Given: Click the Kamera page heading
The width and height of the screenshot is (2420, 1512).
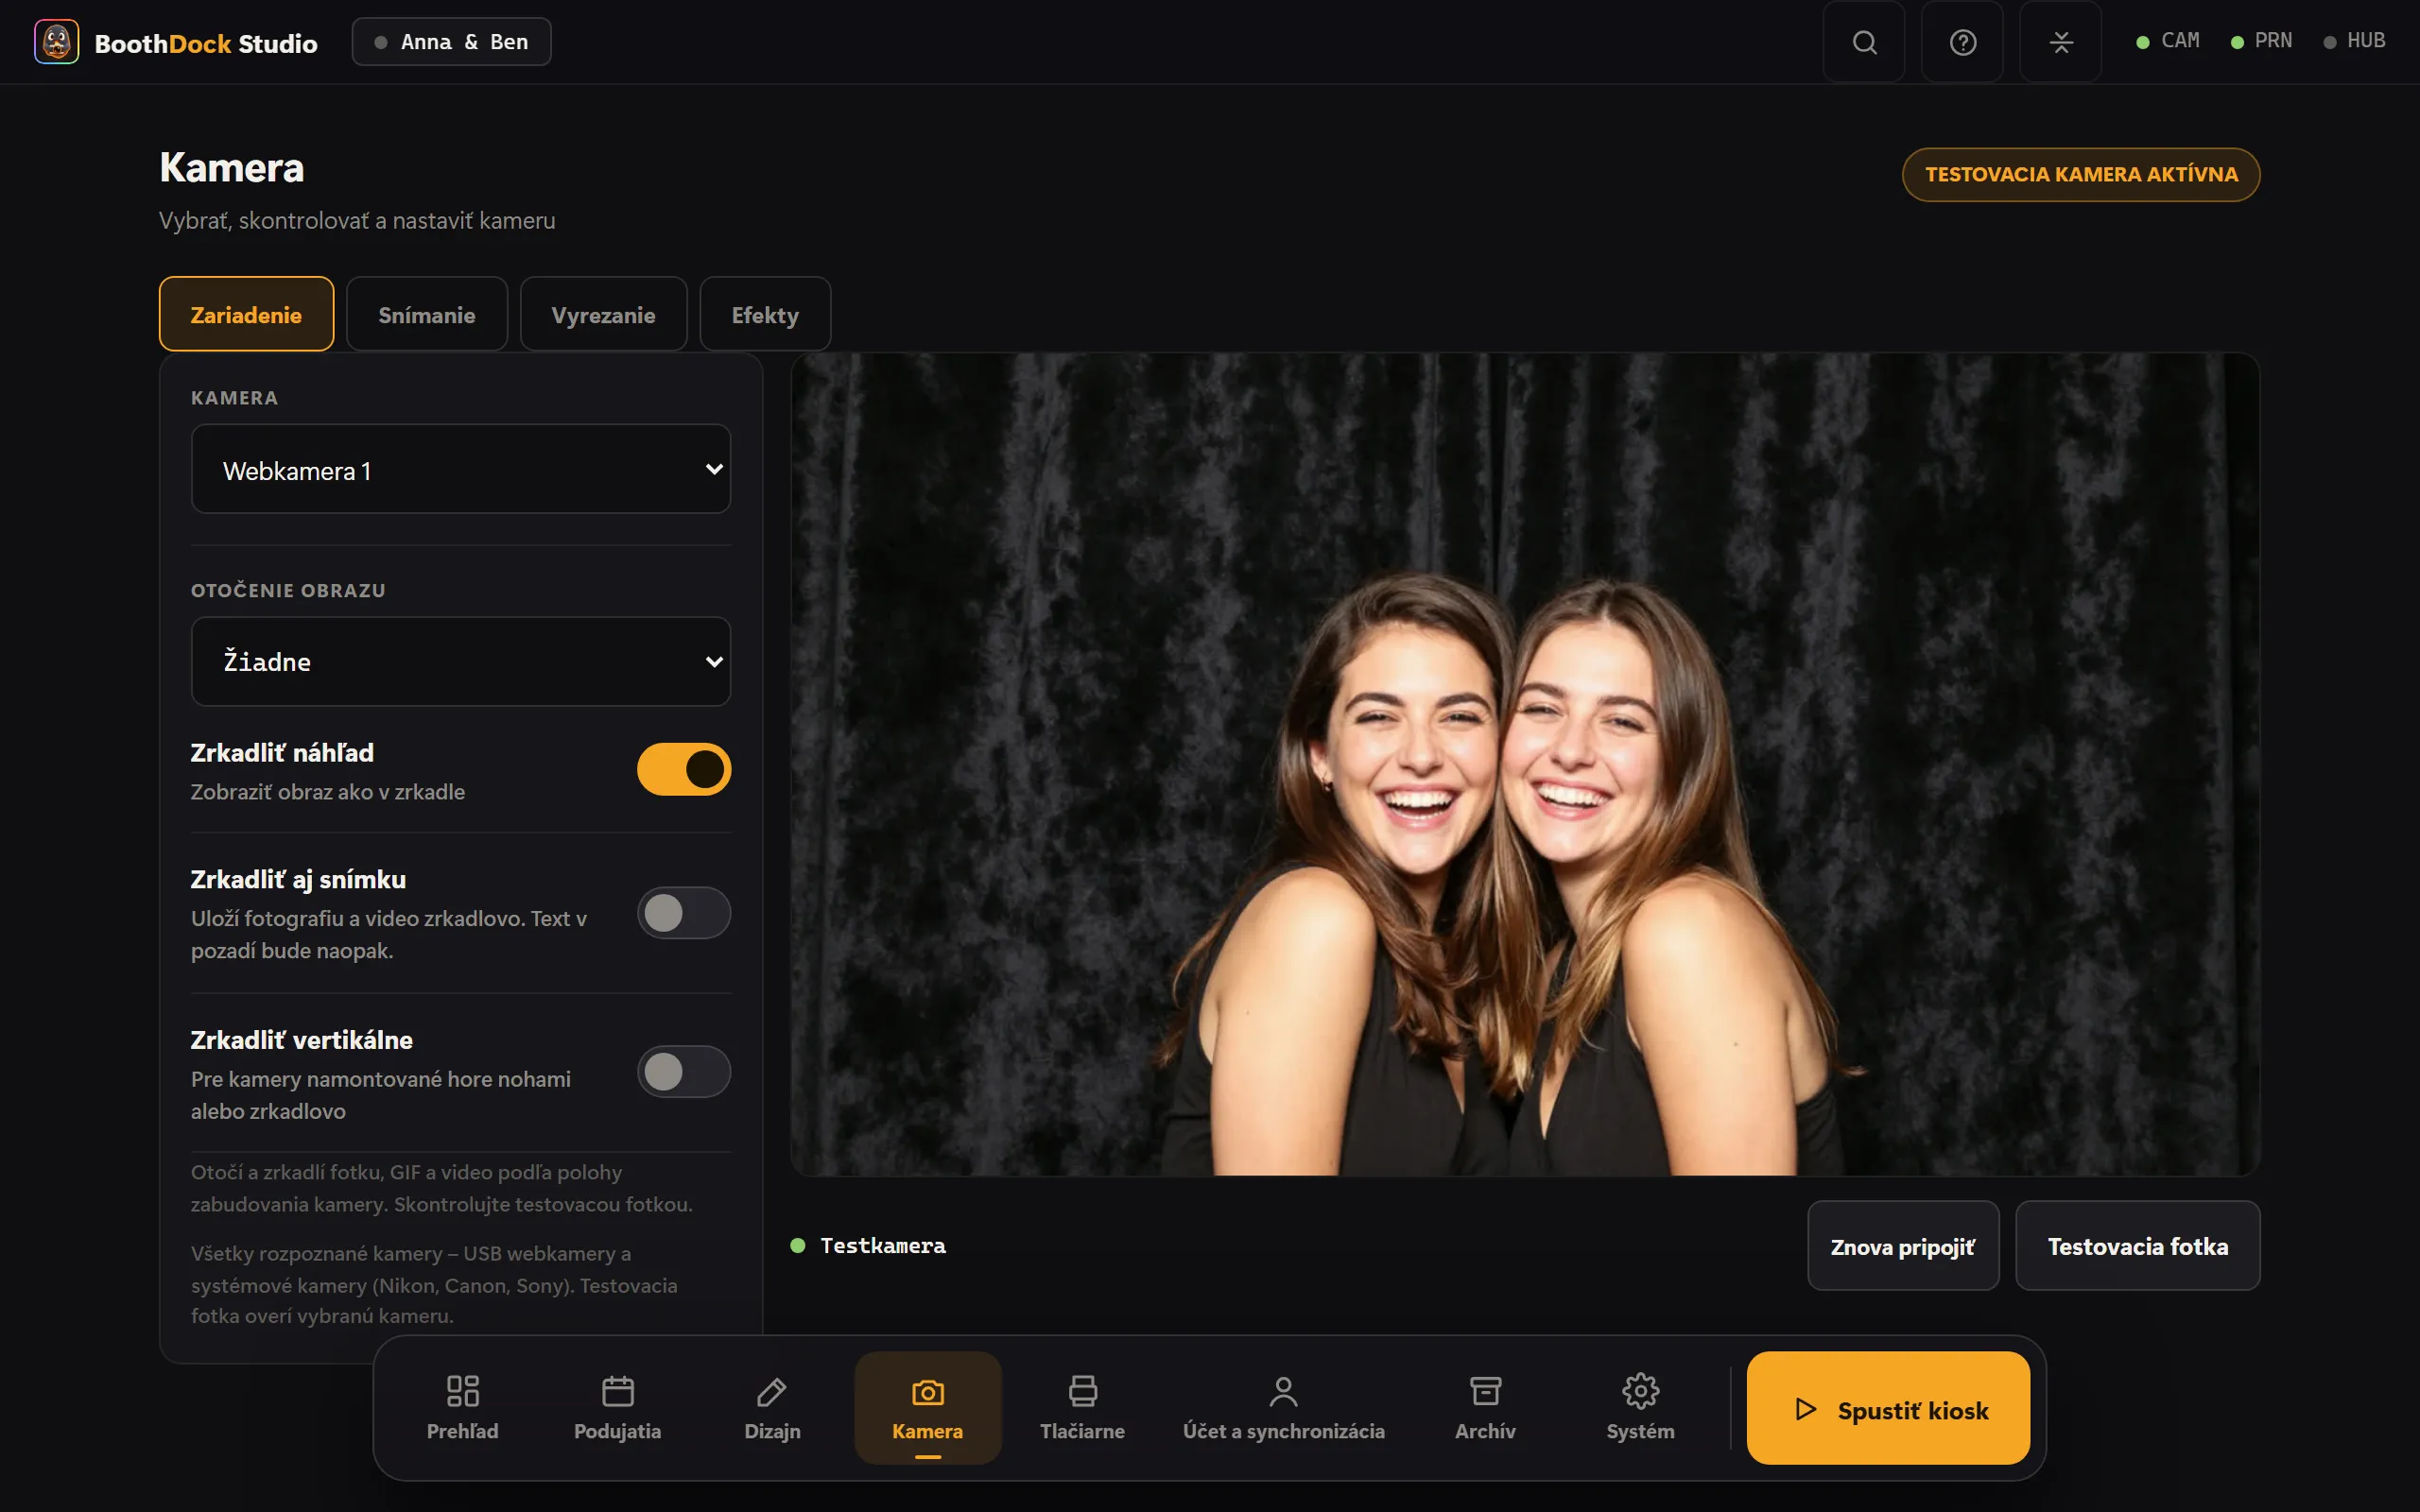Looking at the screenshot, I should [x=231, y=167].
